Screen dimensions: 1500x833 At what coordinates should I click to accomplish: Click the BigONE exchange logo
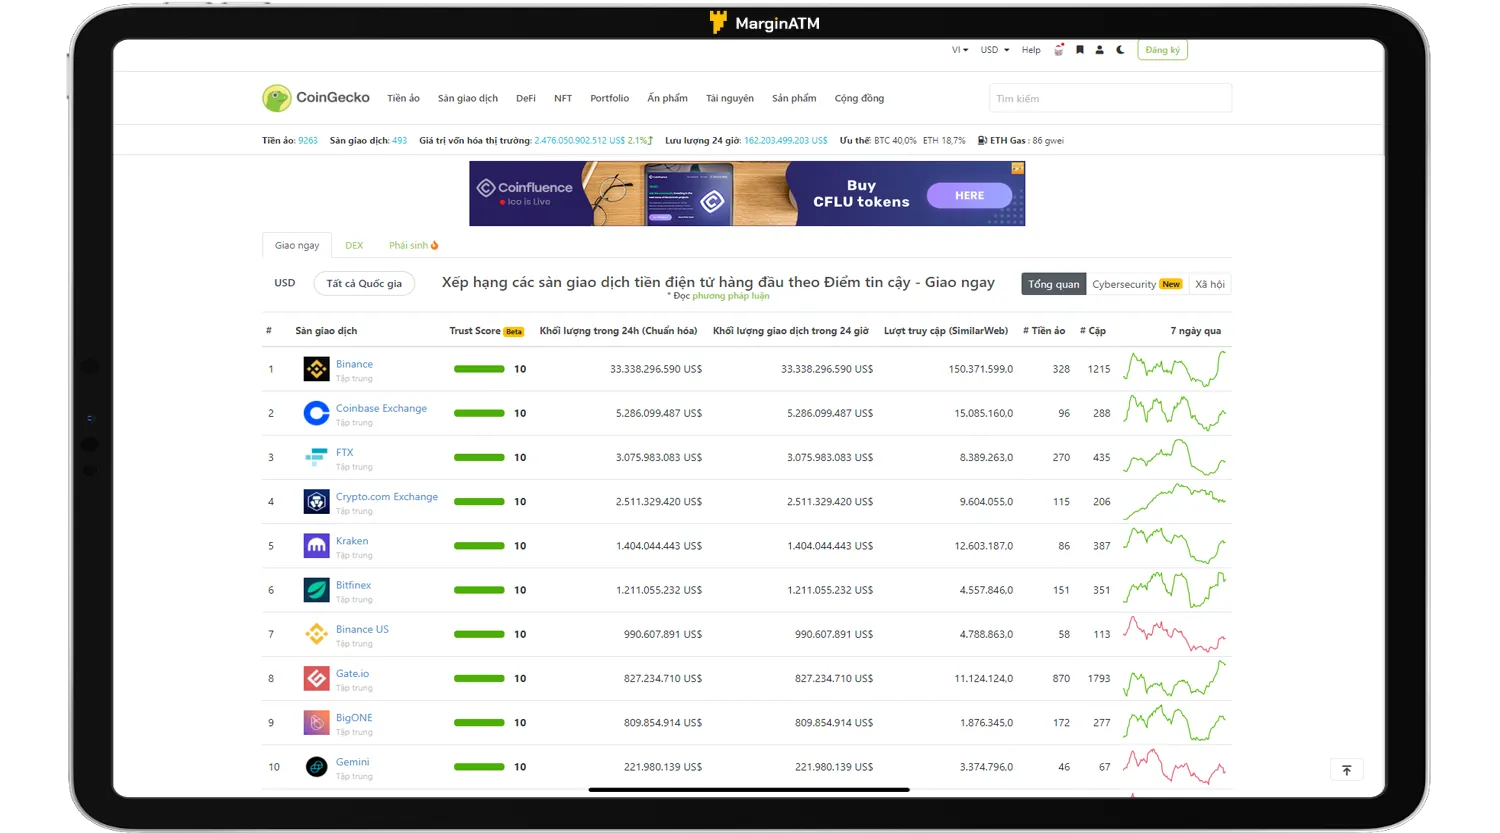(x=316, y=722)
